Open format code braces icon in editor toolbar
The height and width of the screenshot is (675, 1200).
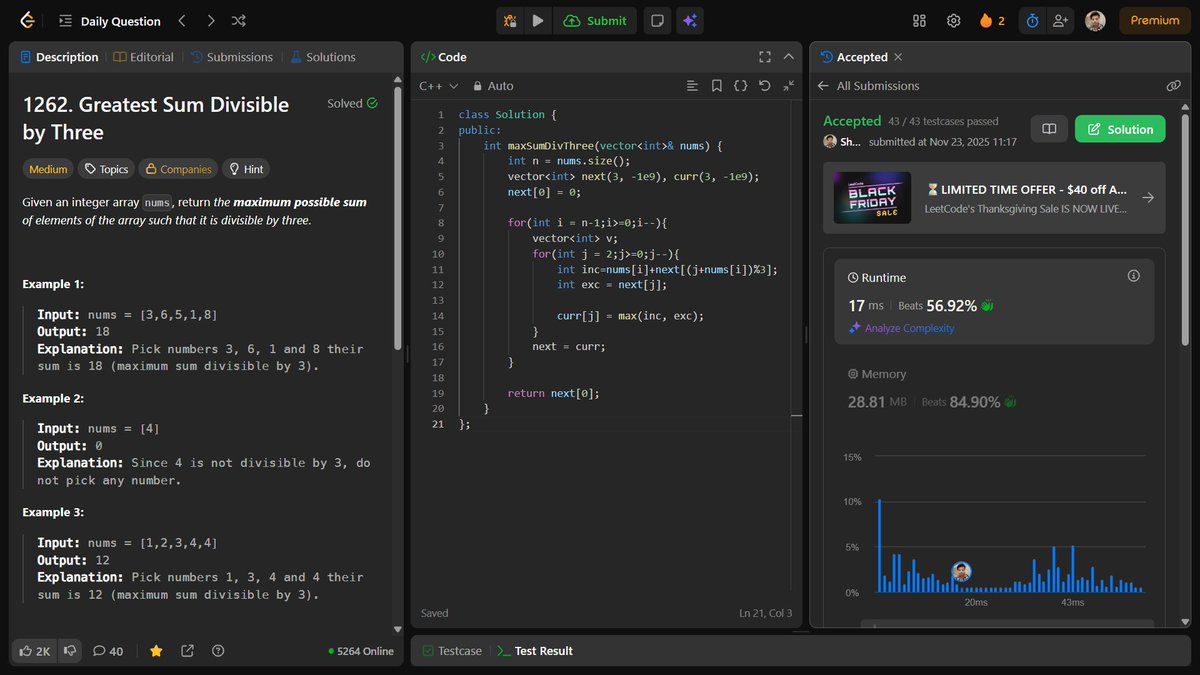tap(741, 86)
